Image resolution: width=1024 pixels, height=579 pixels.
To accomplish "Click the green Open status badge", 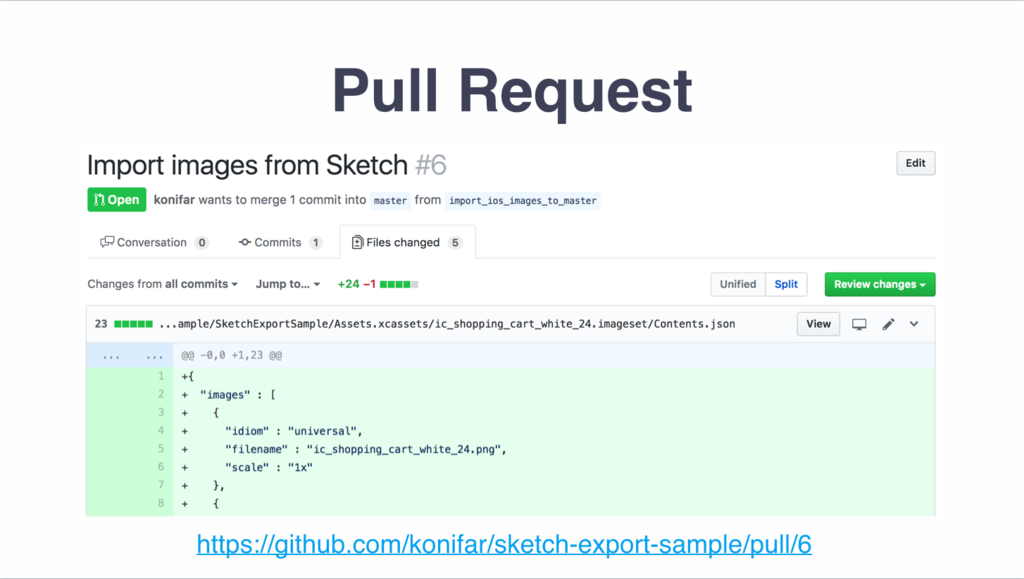I will tap(117, 200).
